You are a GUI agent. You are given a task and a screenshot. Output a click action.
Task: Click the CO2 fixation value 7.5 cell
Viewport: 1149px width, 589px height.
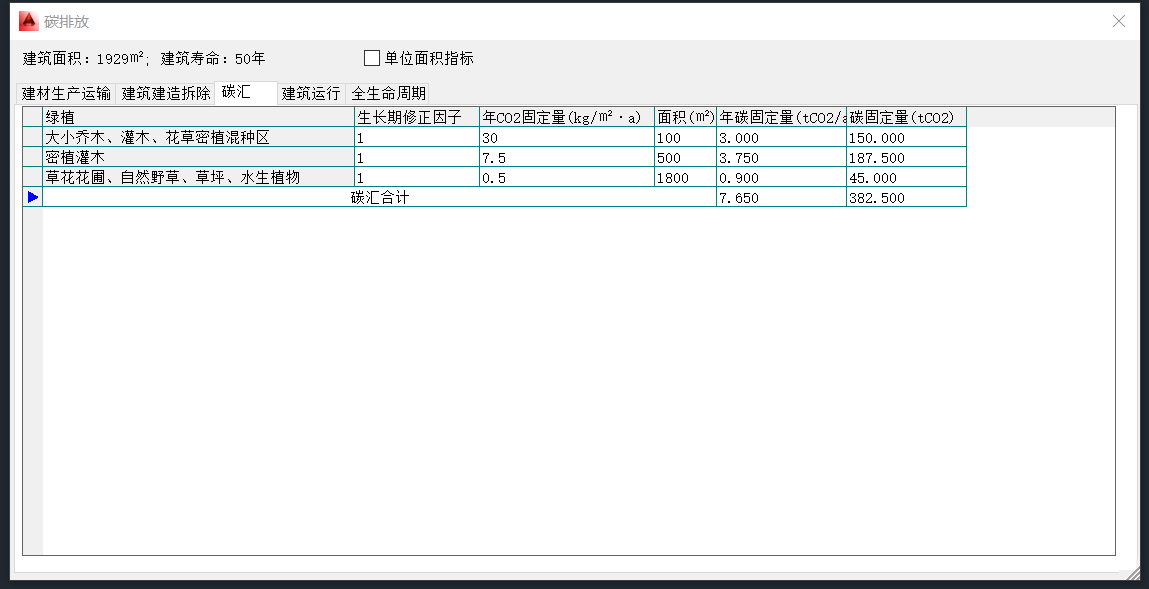(x=566, y=158)
